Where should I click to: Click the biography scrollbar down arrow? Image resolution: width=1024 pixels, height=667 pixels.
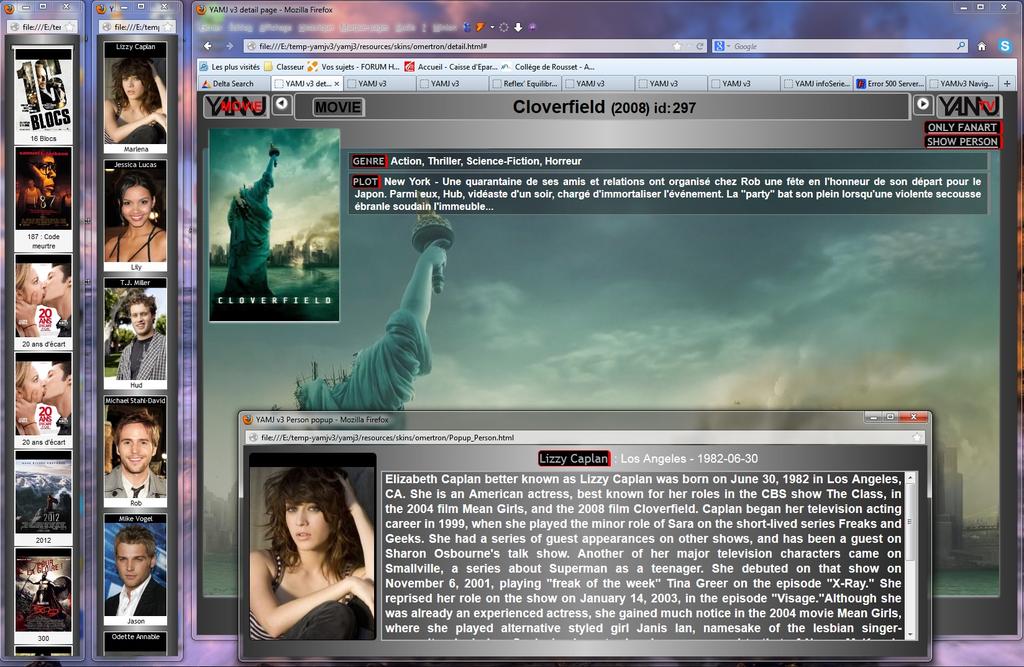point(910,634)
